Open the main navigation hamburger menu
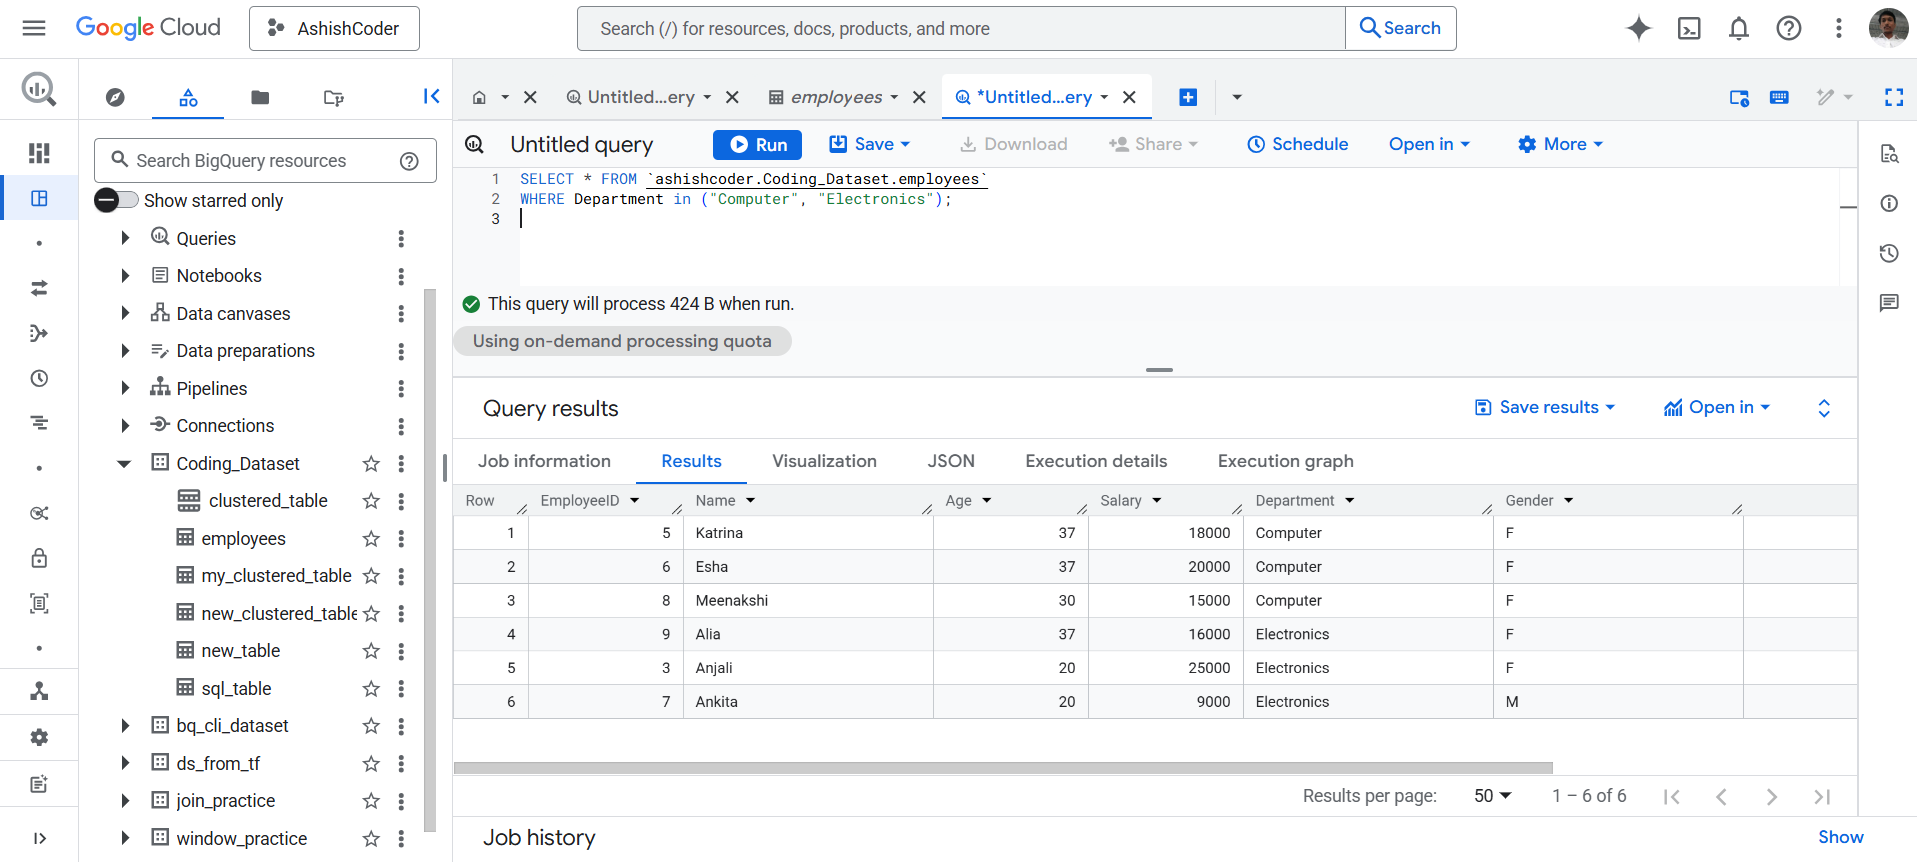This screenshot has height=862, width=1917. click(x=34, y=28)
